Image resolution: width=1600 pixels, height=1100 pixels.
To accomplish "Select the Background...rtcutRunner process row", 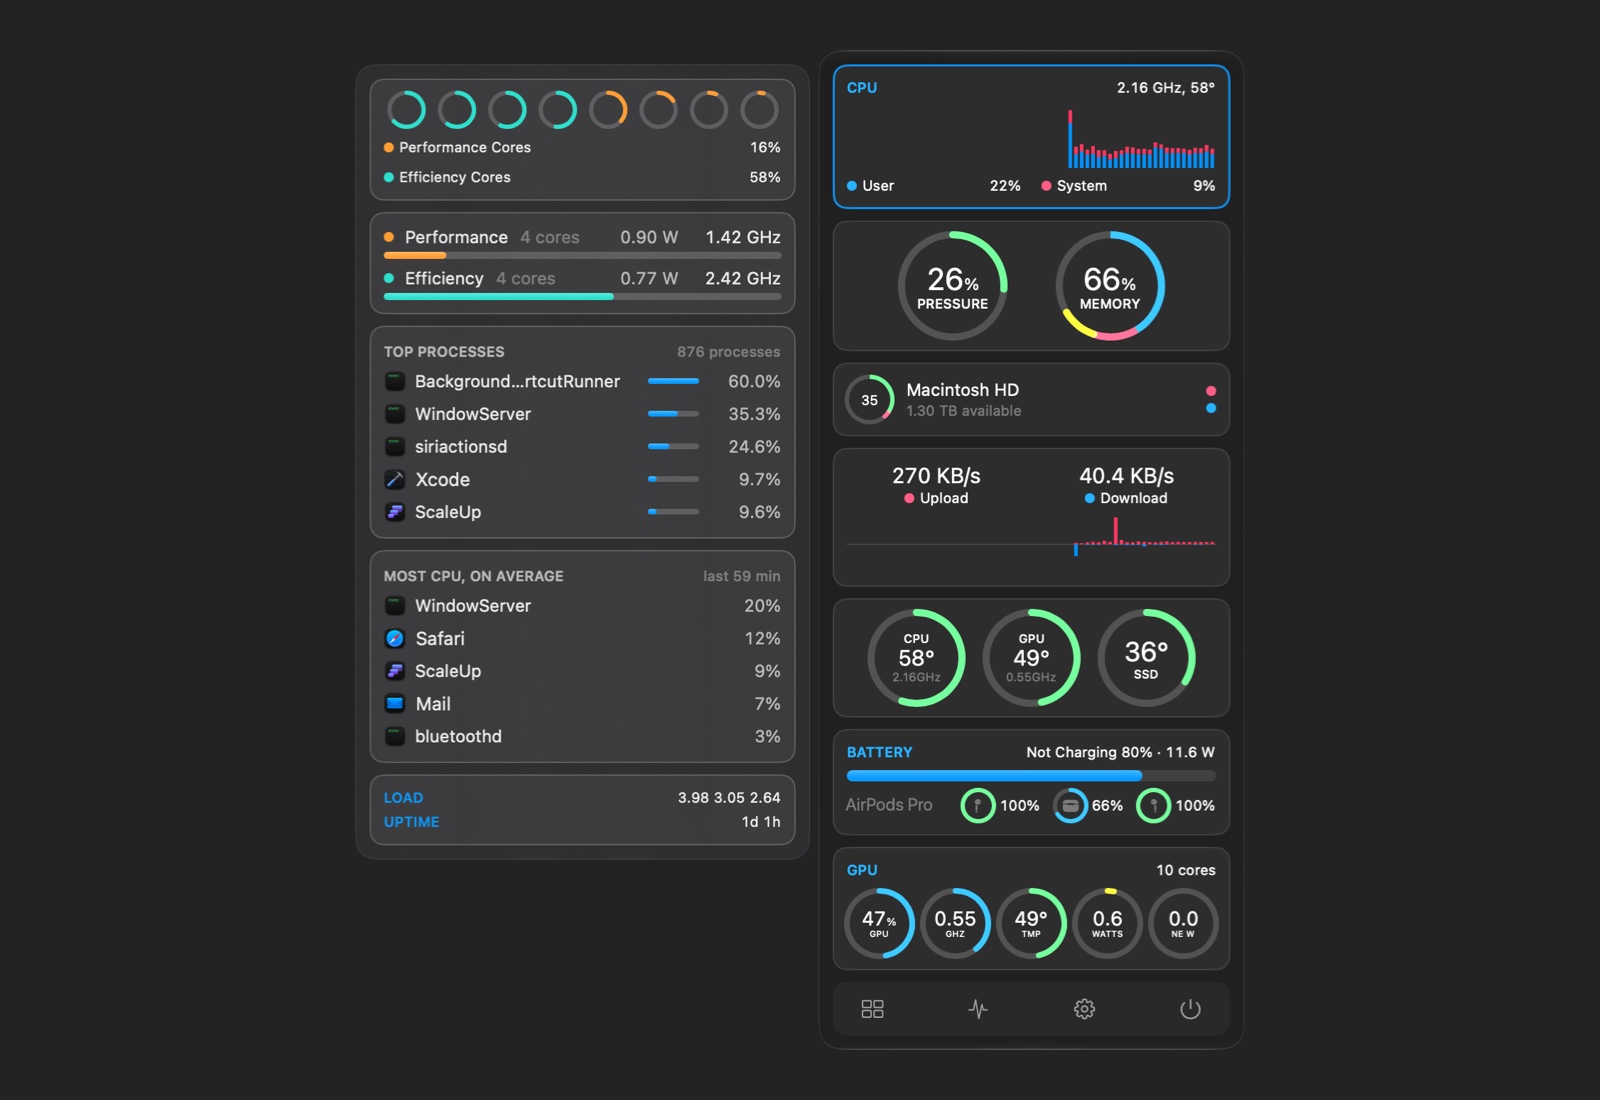I will tap(582, 382).
